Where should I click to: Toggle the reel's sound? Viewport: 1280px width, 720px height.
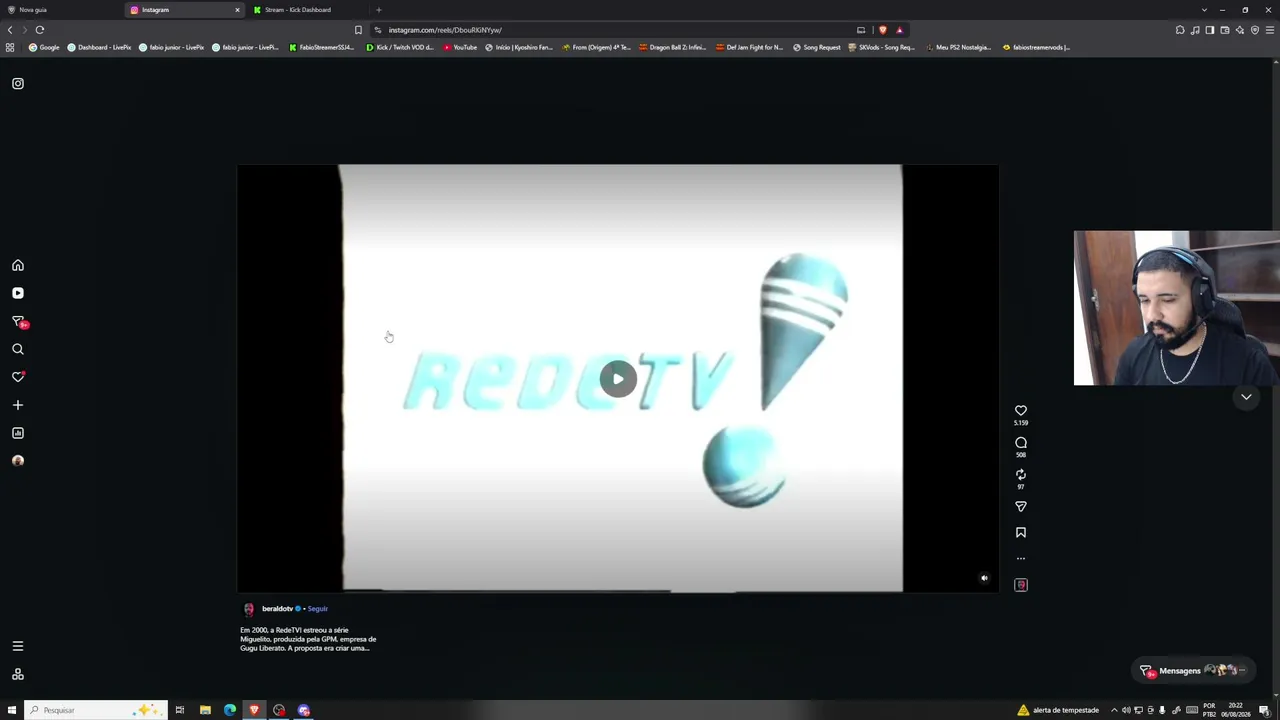click(x=984, y=578)
